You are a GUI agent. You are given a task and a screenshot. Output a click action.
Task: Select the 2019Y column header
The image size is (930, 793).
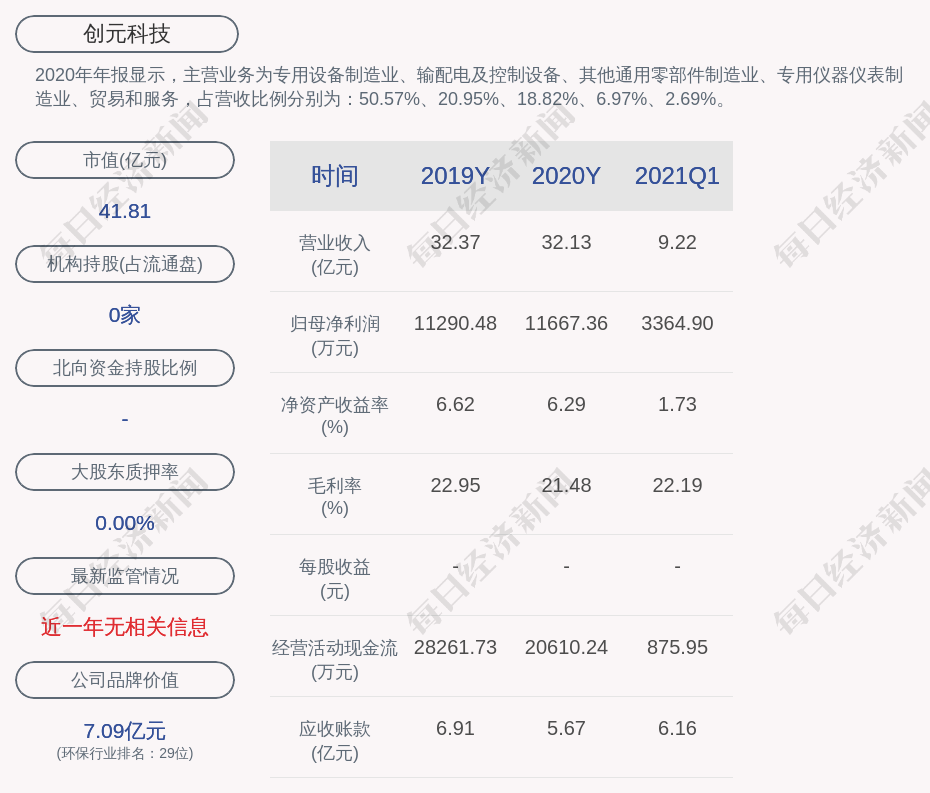tap(455, 176)
